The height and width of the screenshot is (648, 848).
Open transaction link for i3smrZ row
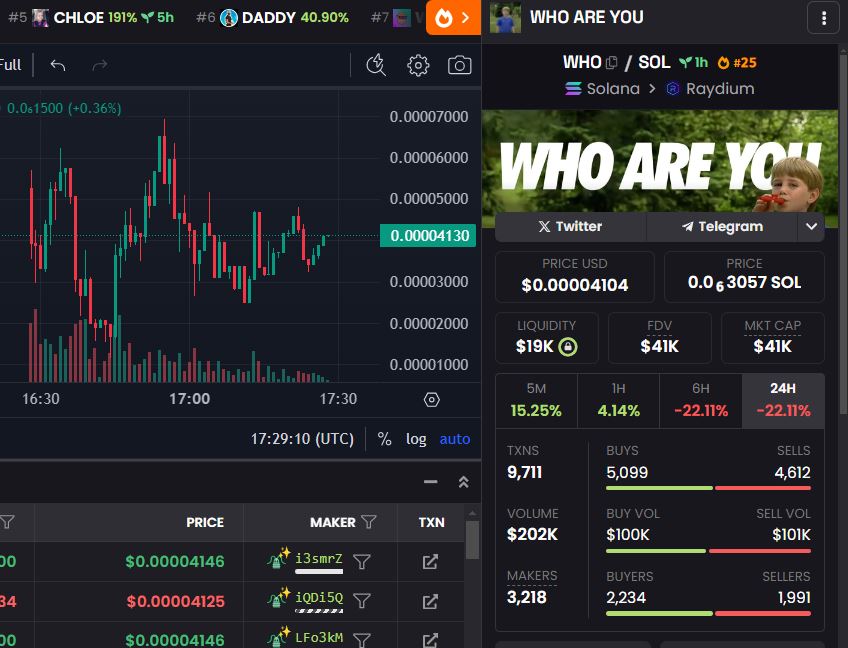click(x=430, y=562)
